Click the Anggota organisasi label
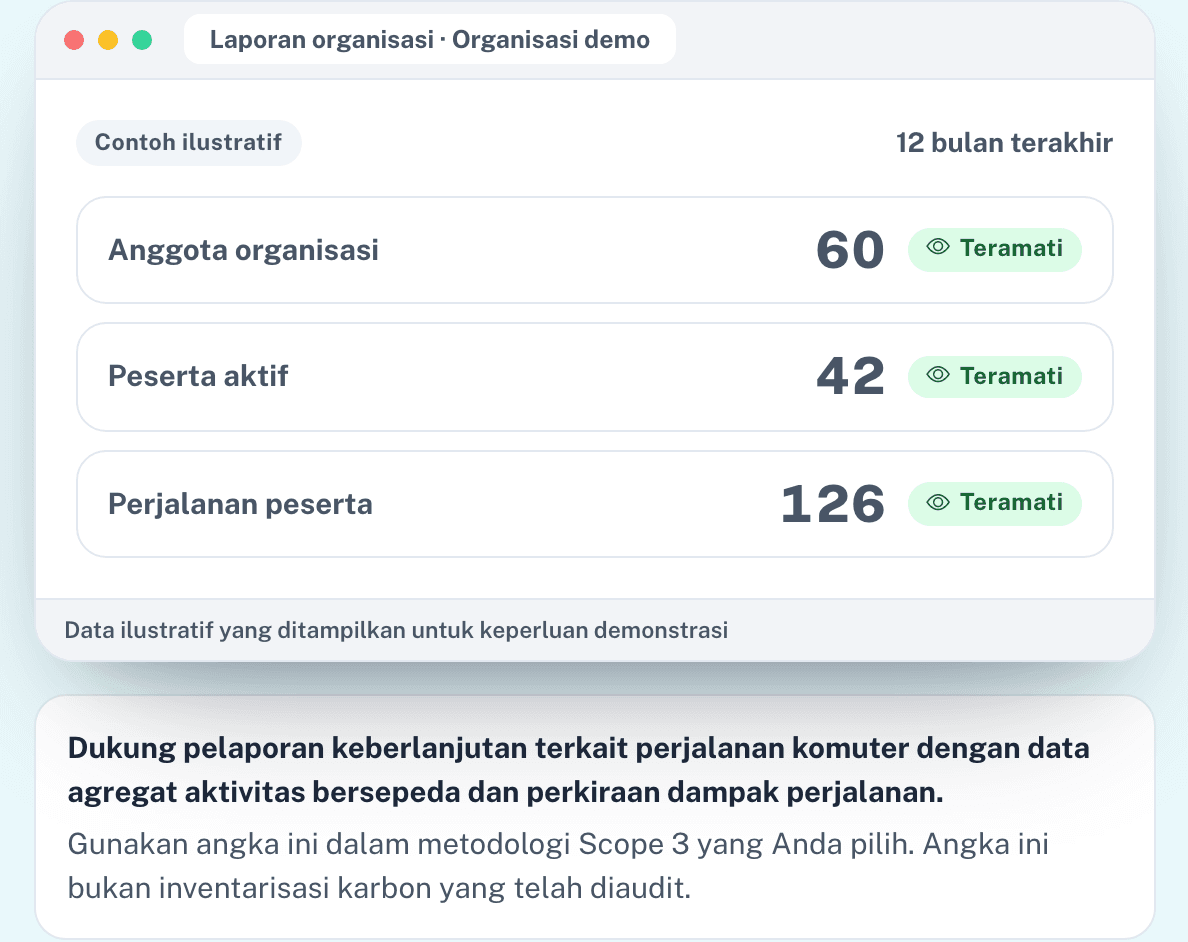 point(243,250)
